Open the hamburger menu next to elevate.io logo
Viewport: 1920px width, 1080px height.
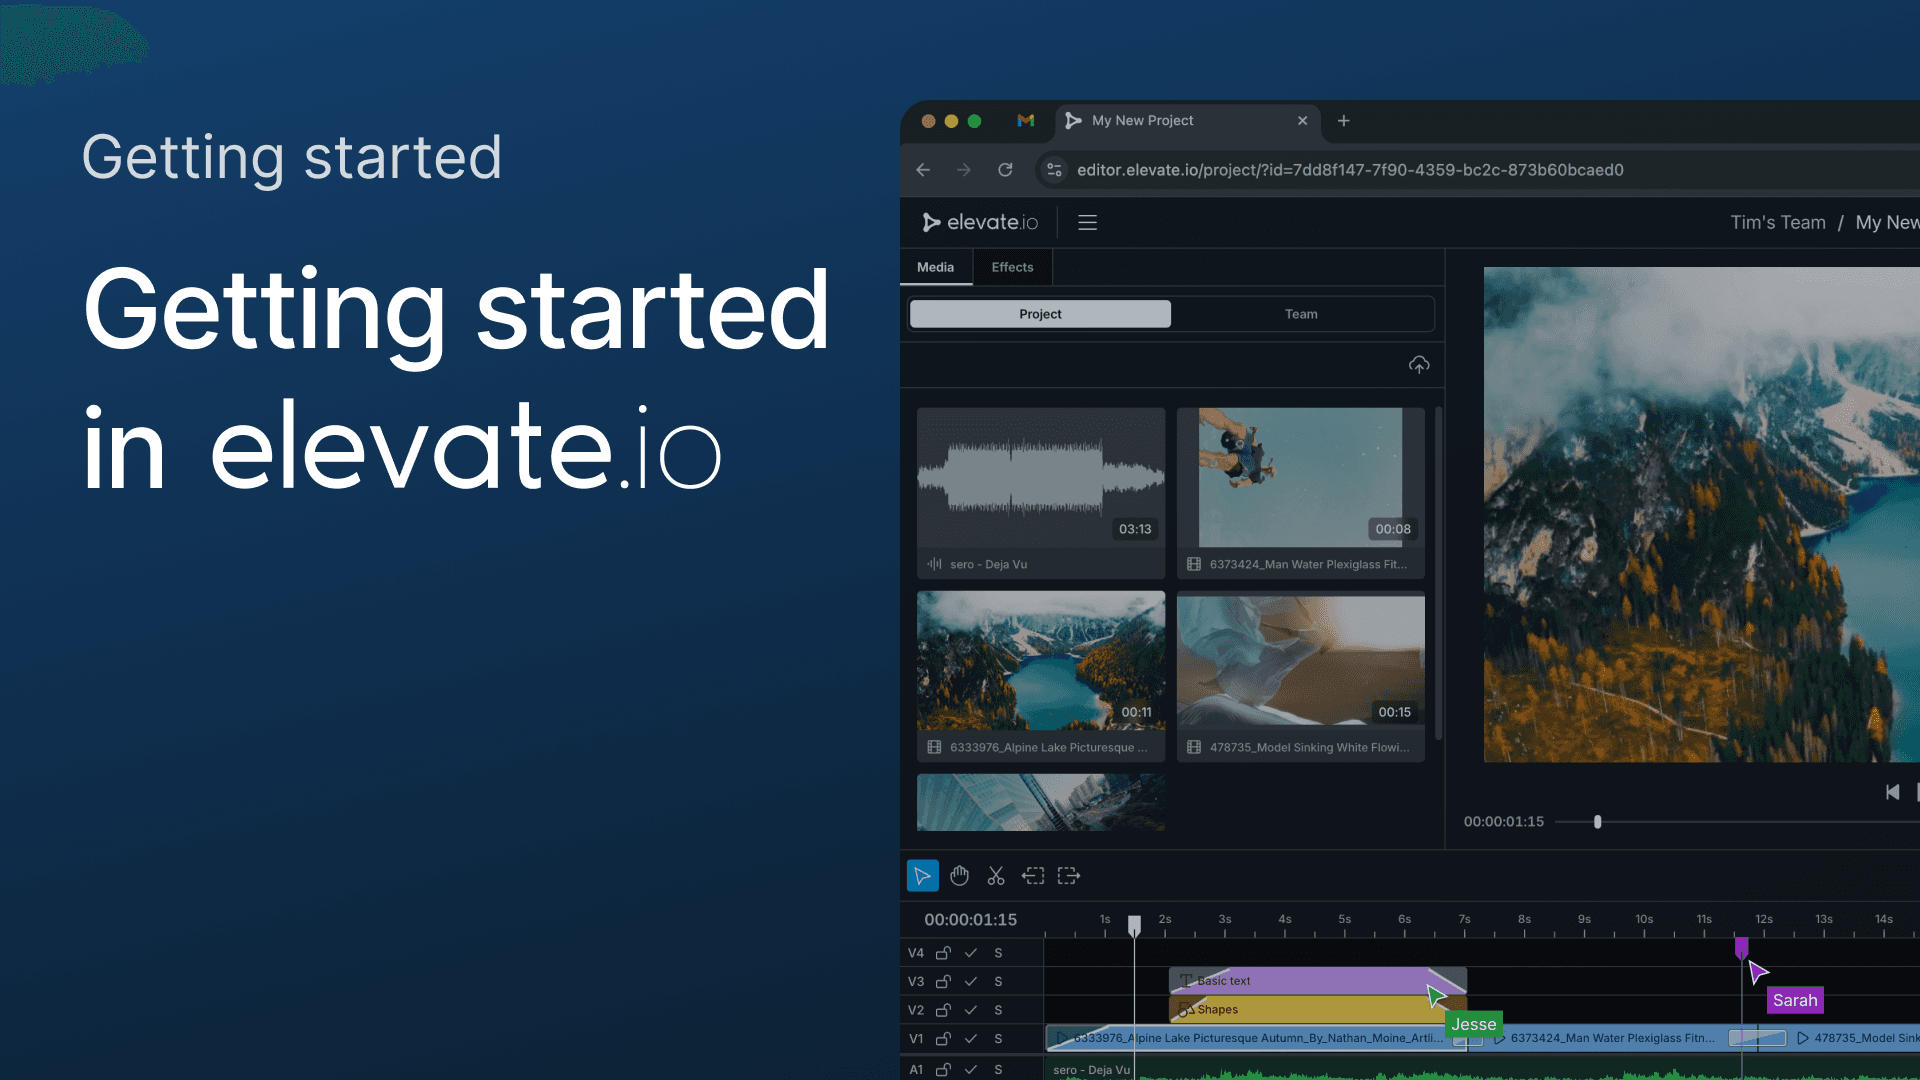[x=1088, y=223]
